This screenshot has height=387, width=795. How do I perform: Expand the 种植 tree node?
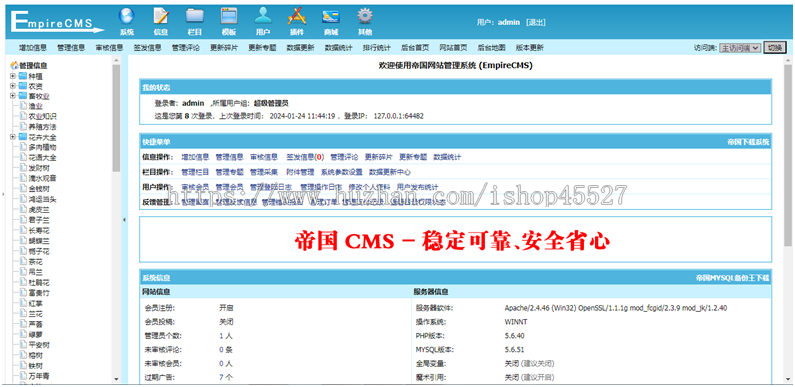[x=13, y=76]
